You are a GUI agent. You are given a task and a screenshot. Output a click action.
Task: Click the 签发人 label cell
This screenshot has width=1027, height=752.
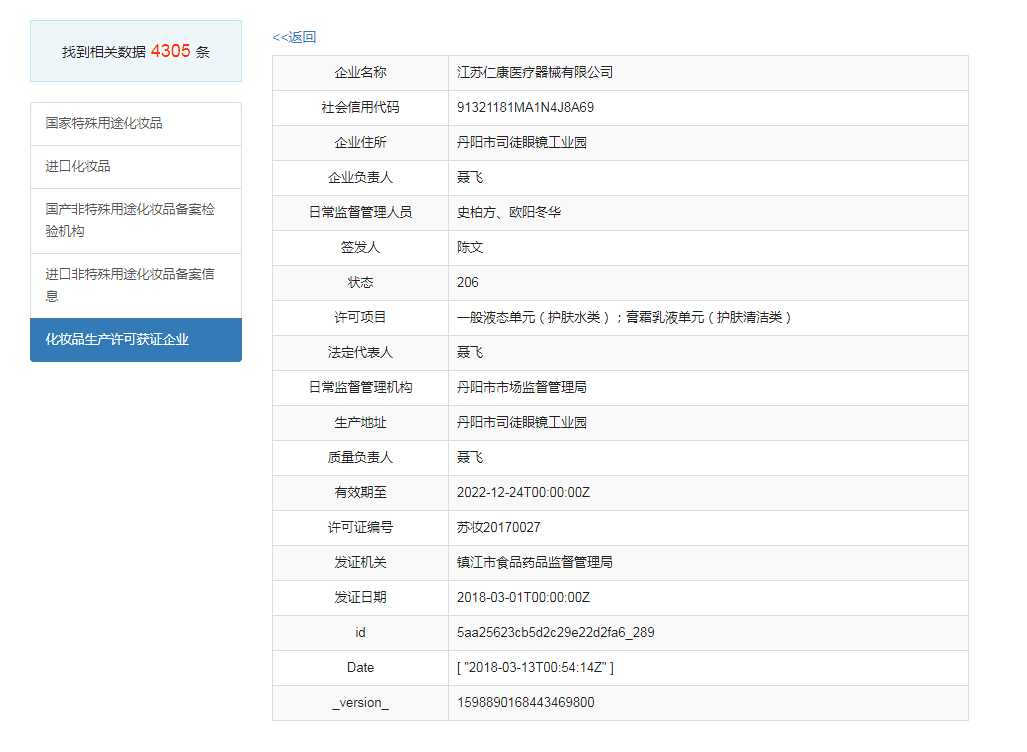coord(360,248)
